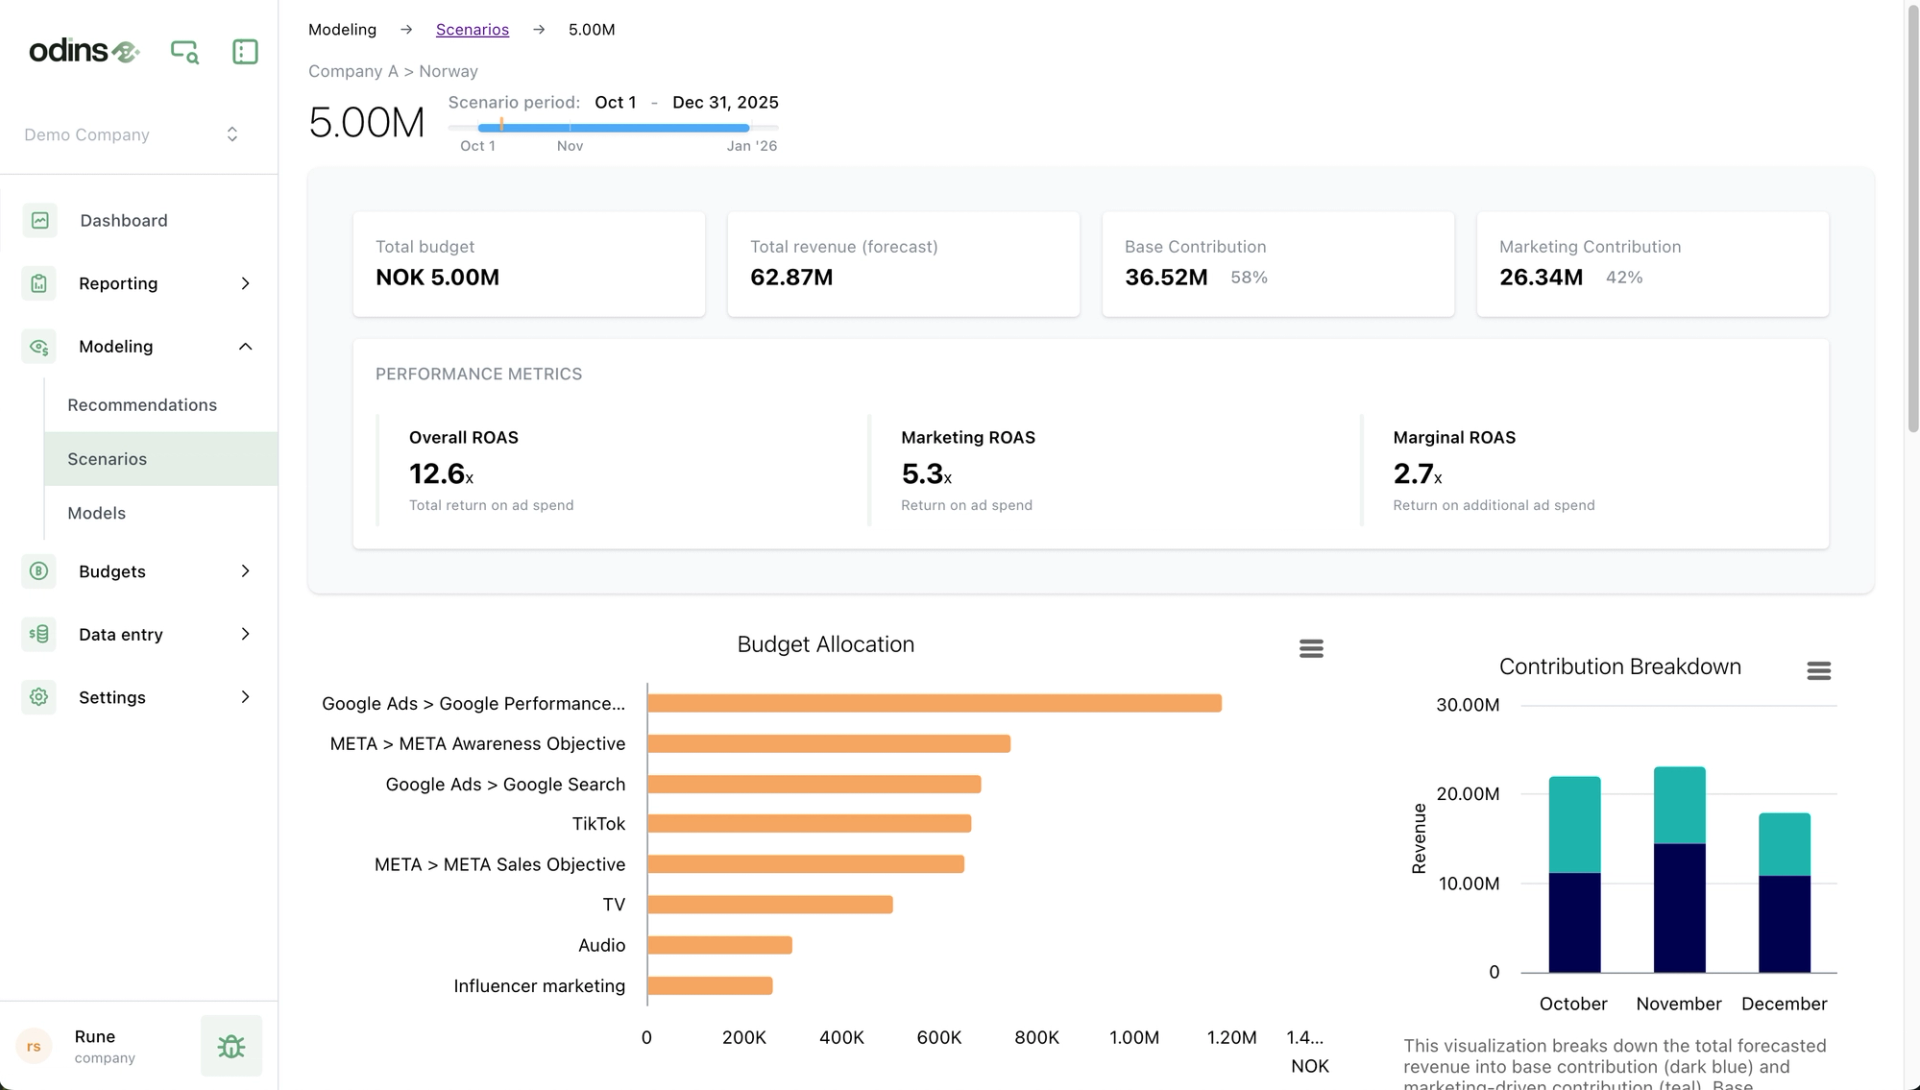The image size is (1920, 1090).
Task: Open the Recommendations menu item
Action: [x=142, y=405]
